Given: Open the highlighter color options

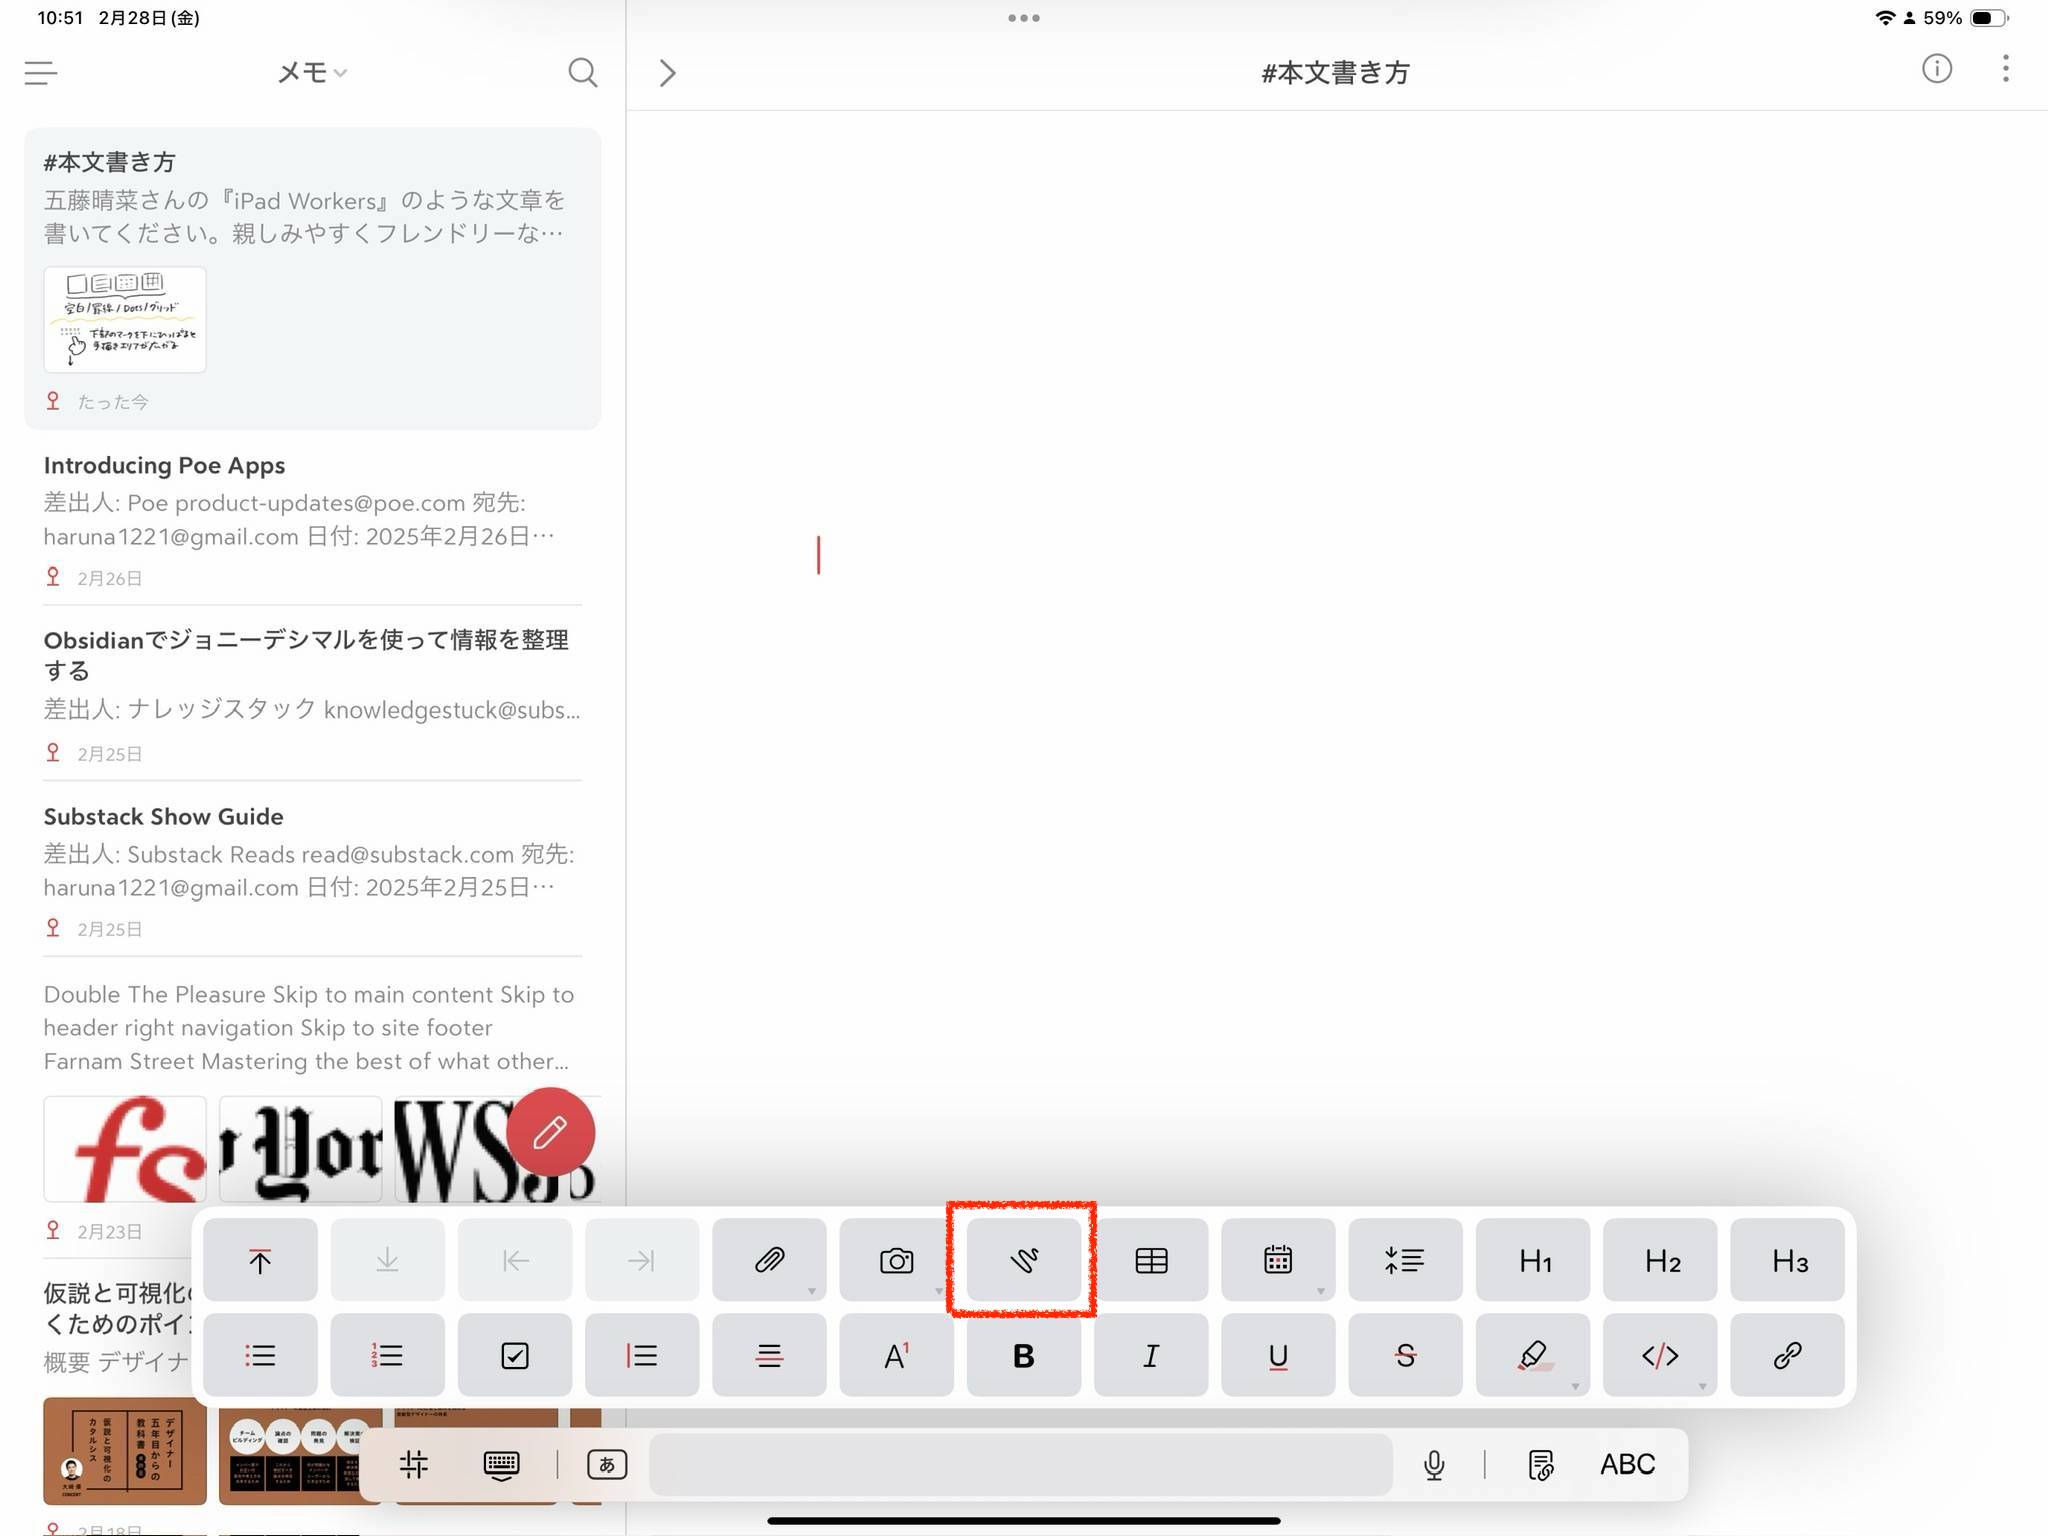Looking at the screenshot, I should pyautogui.click(x=1533, y=1355).
